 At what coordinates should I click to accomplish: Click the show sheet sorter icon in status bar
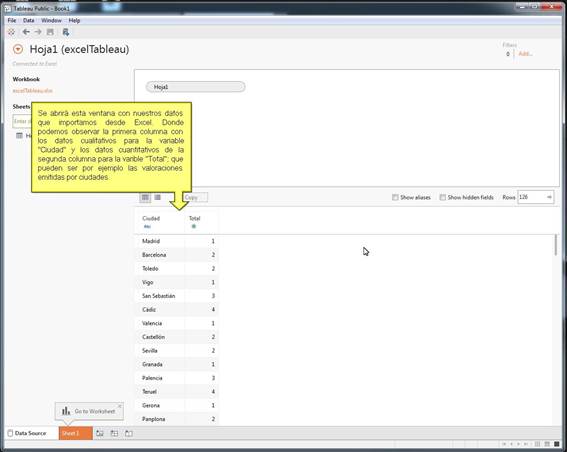point(538,444)
